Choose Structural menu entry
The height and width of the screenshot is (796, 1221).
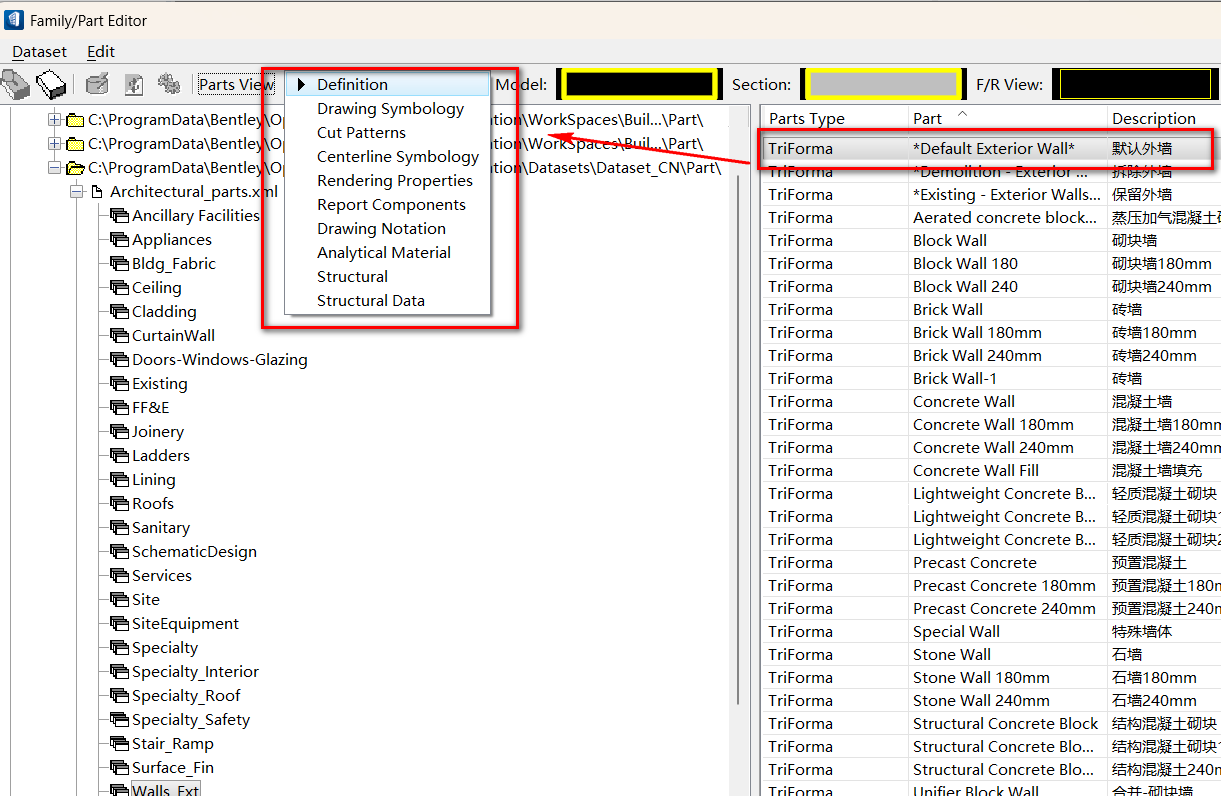388,276
